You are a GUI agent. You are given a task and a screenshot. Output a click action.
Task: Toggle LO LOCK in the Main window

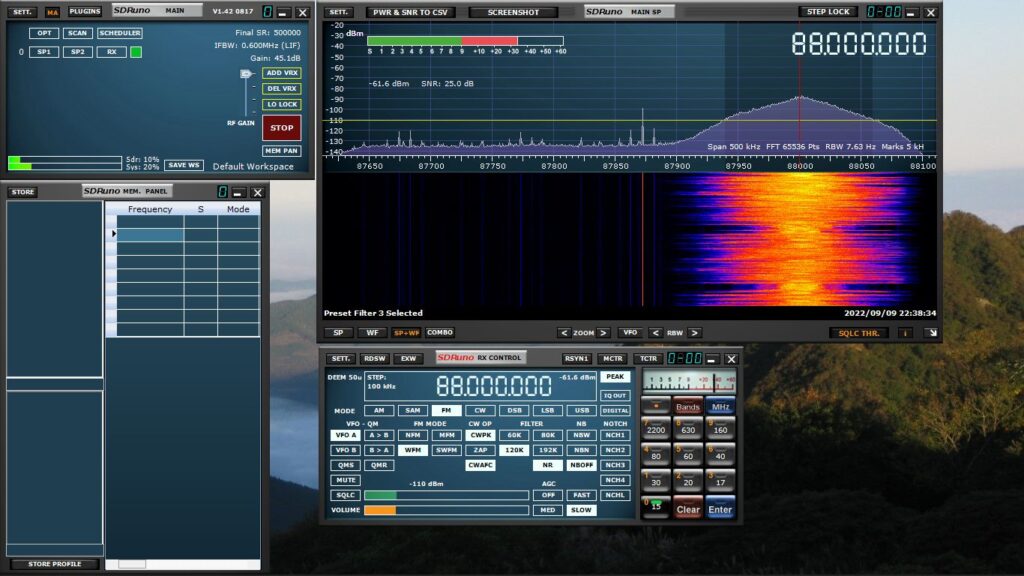pos(282,104)
